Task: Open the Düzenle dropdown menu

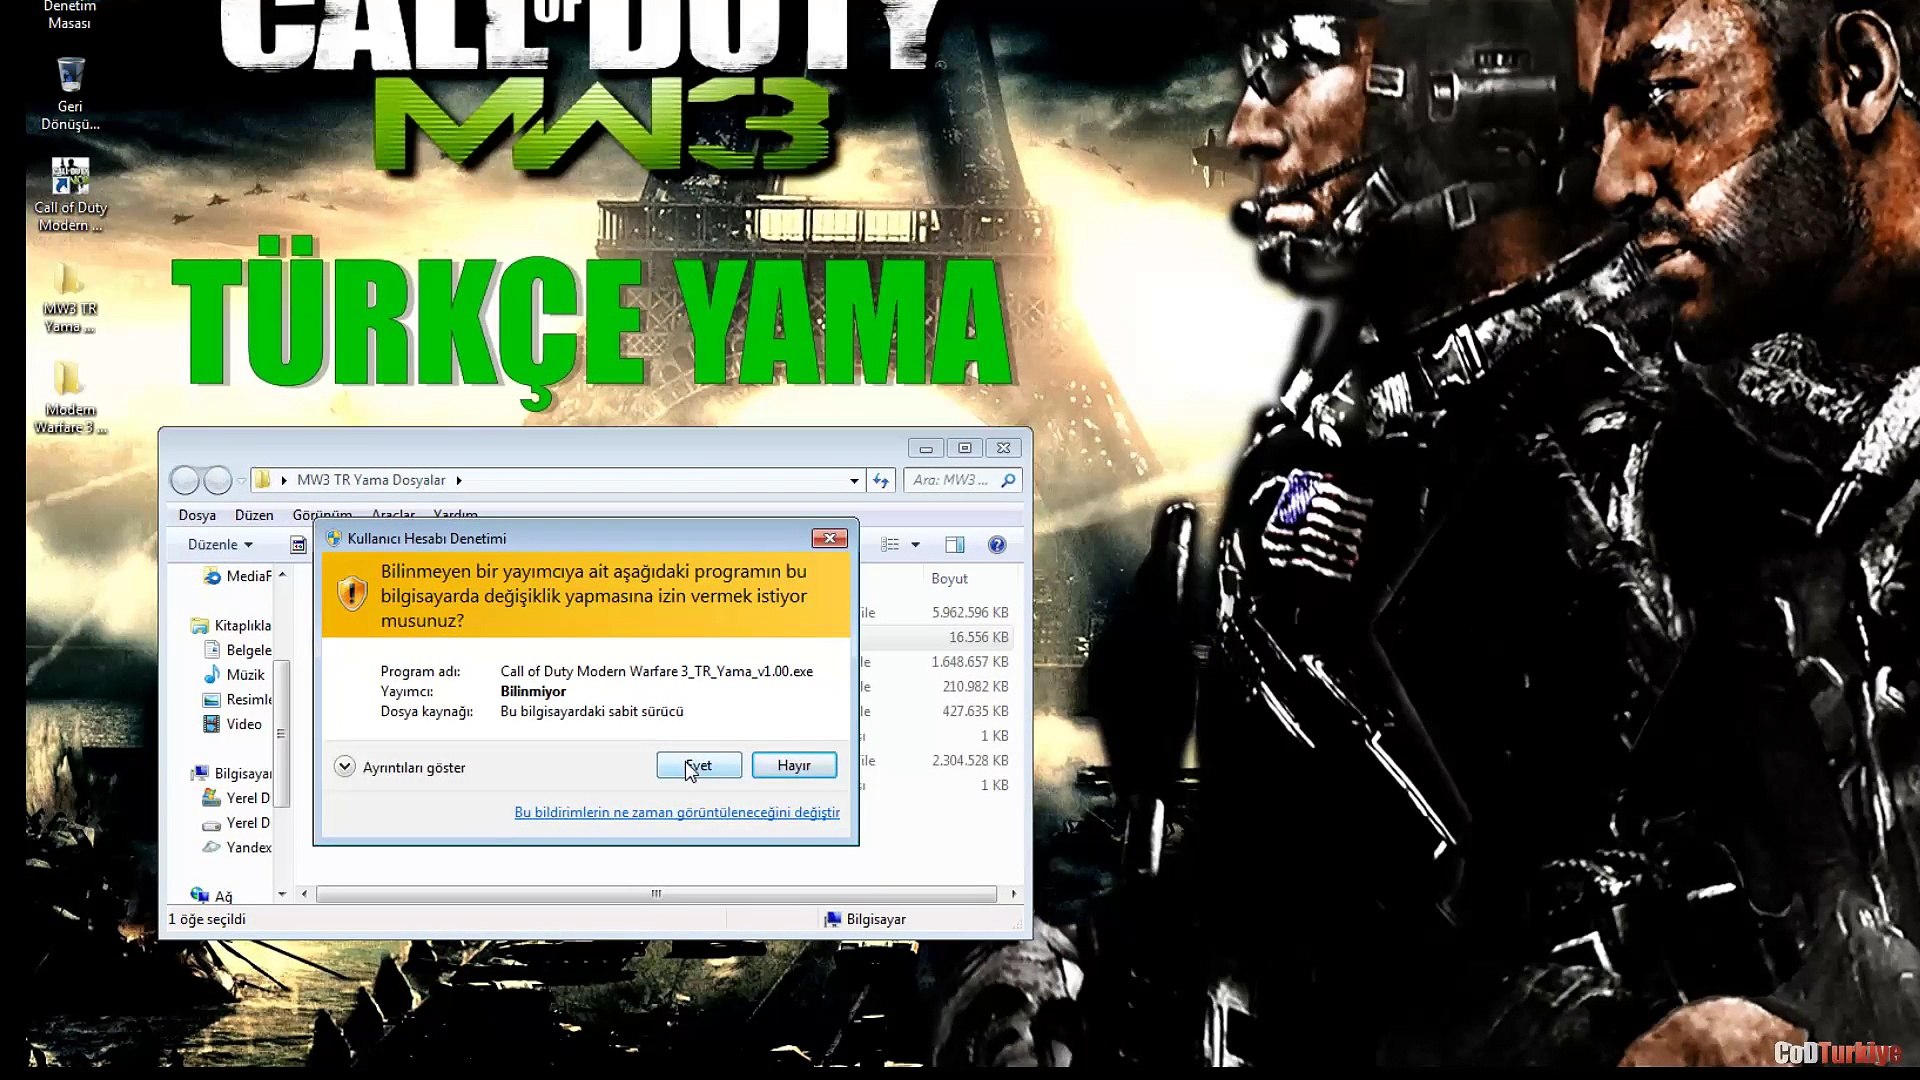Action: coord(220,545)
